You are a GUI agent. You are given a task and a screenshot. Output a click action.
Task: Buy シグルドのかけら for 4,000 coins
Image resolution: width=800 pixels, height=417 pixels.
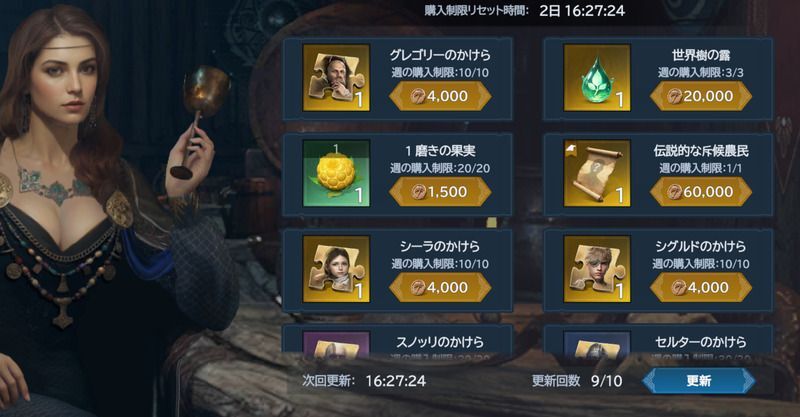(x=701, y=287)
